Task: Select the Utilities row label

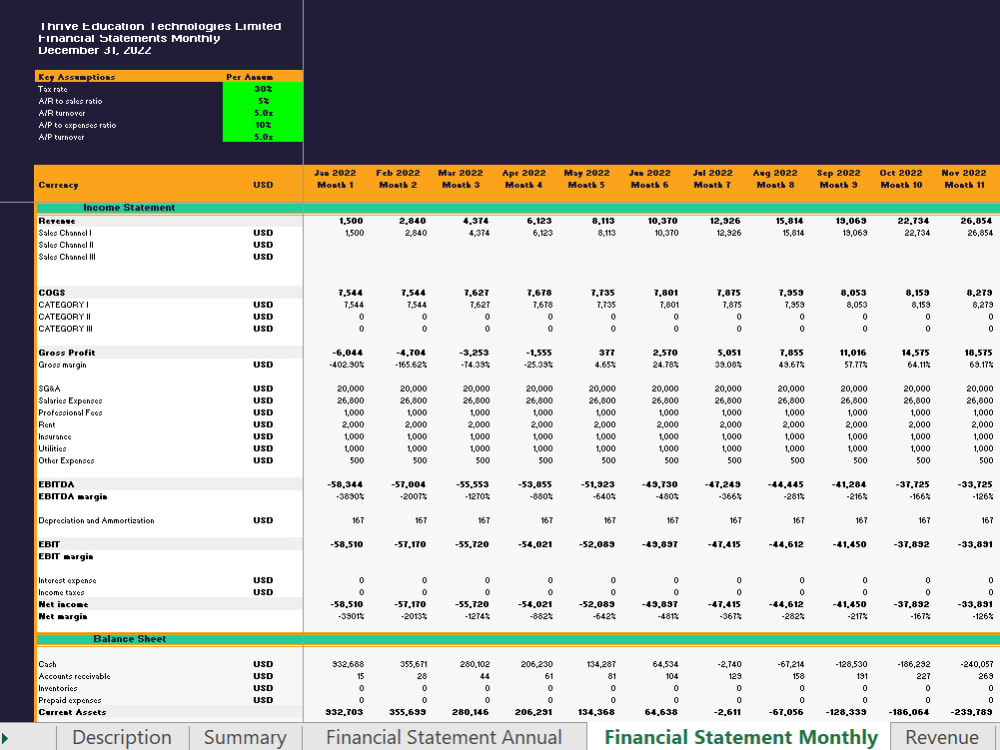Action: pos(52,448)
